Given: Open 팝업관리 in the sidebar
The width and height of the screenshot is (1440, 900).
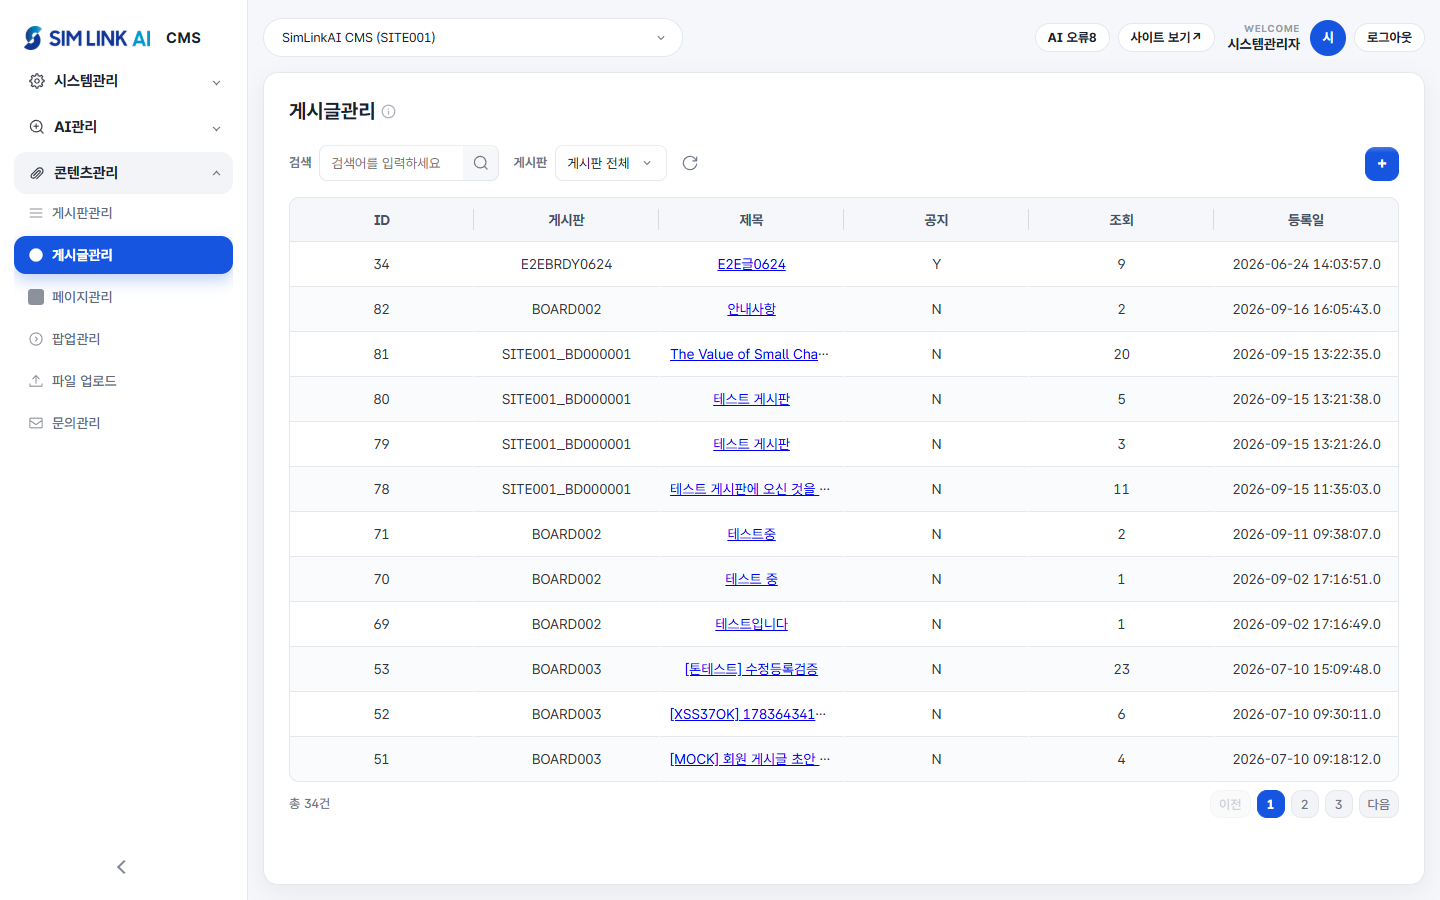Looking at the screenshot, I should point(124,339).
